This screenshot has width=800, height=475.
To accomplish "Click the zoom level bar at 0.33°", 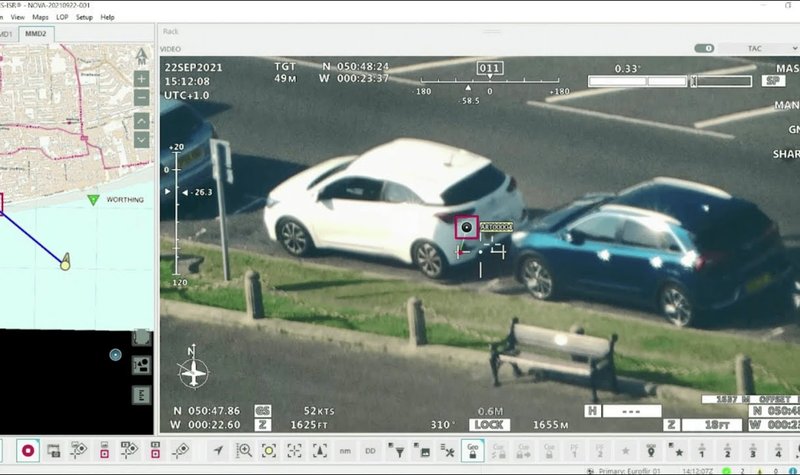I will (670, 81).
